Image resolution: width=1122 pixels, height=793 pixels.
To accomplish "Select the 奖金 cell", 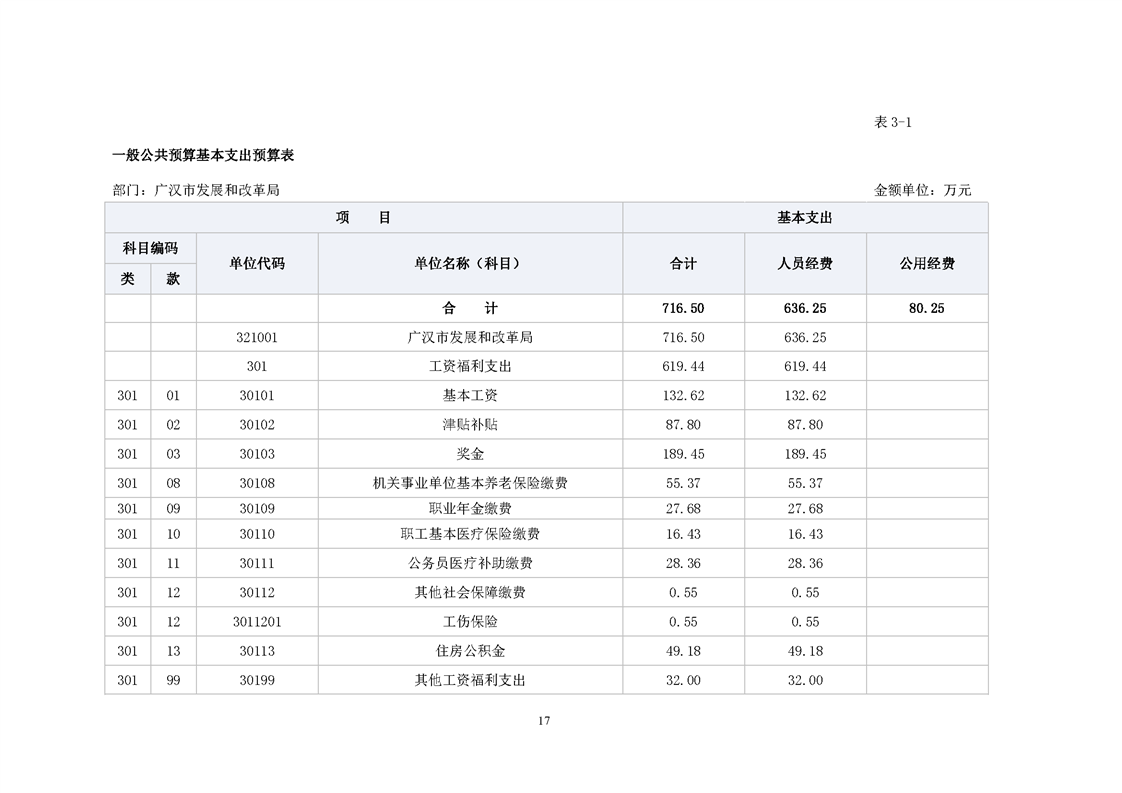I will [x=470, y=454].
